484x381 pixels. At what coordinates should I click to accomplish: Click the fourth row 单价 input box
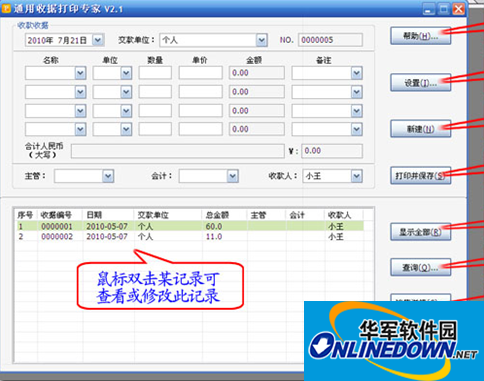(x=201, y=129)
